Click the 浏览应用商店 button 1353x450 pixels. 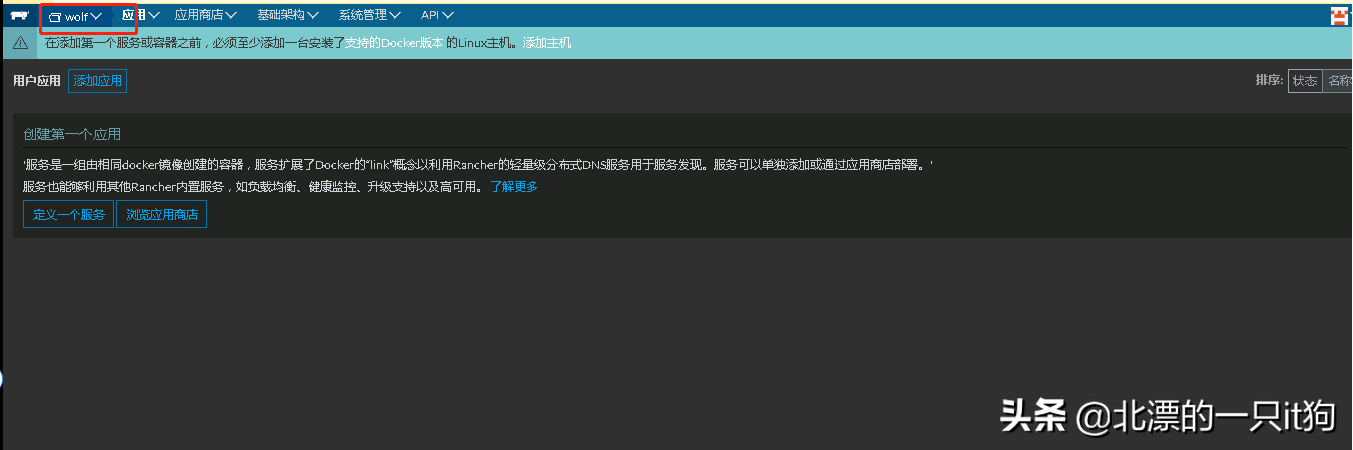click(162, 214)
